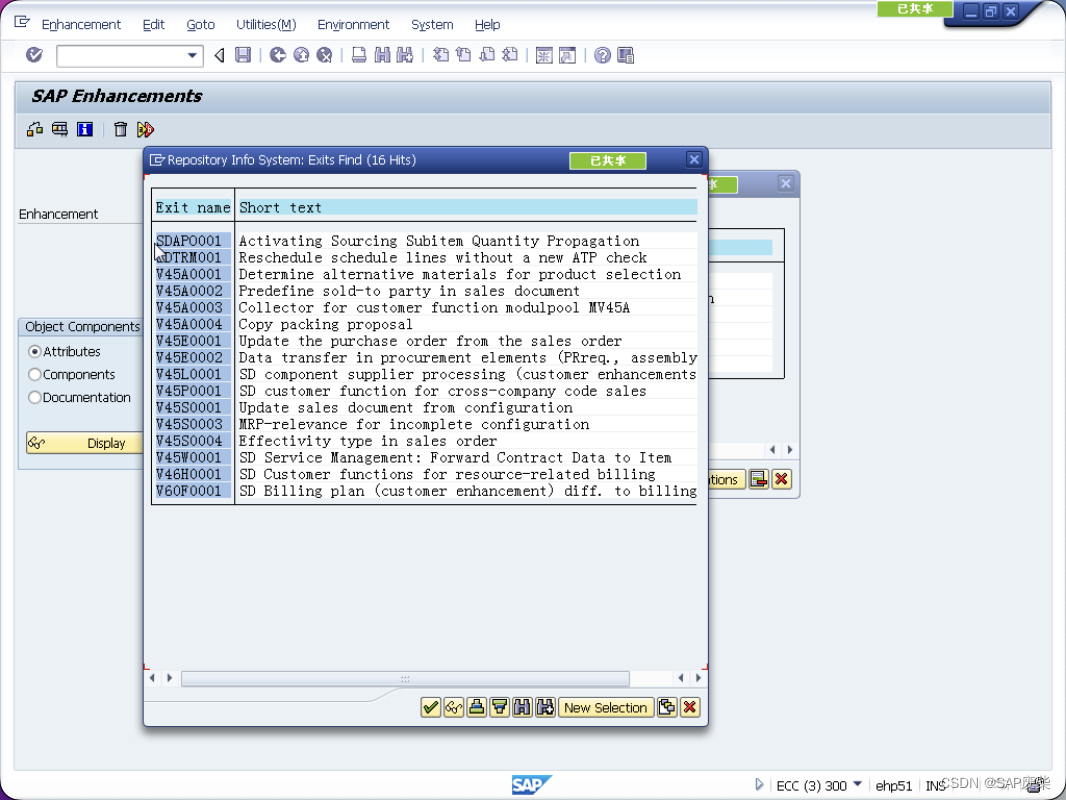
Task: Click the Find Next icon in dialog footer
Action: [545, 708]
